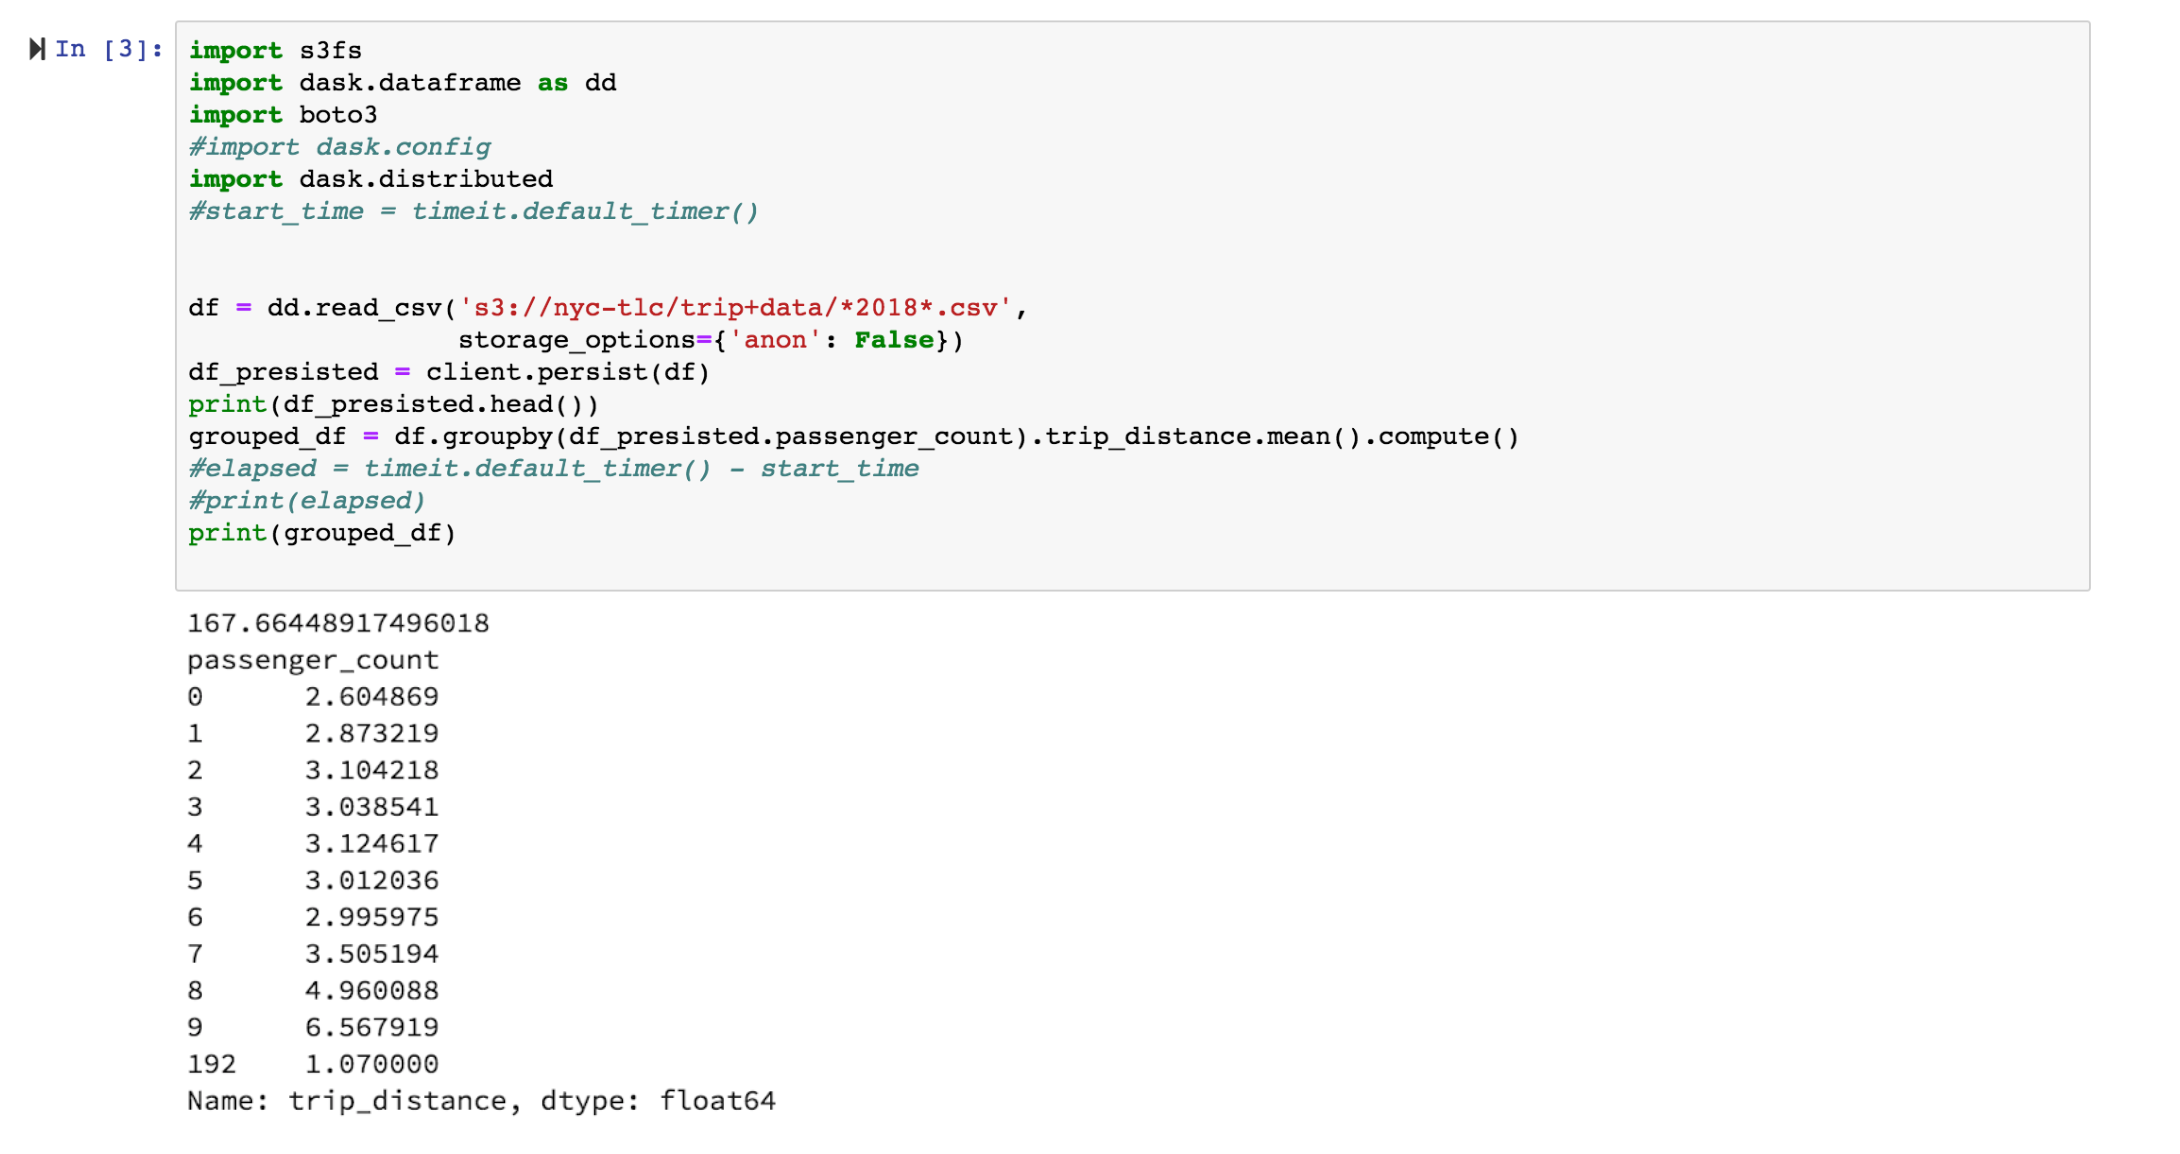Click the import dask.dataframe as dd line
The height and width of the screenshot is (1154, 2180).
(402, 83)
